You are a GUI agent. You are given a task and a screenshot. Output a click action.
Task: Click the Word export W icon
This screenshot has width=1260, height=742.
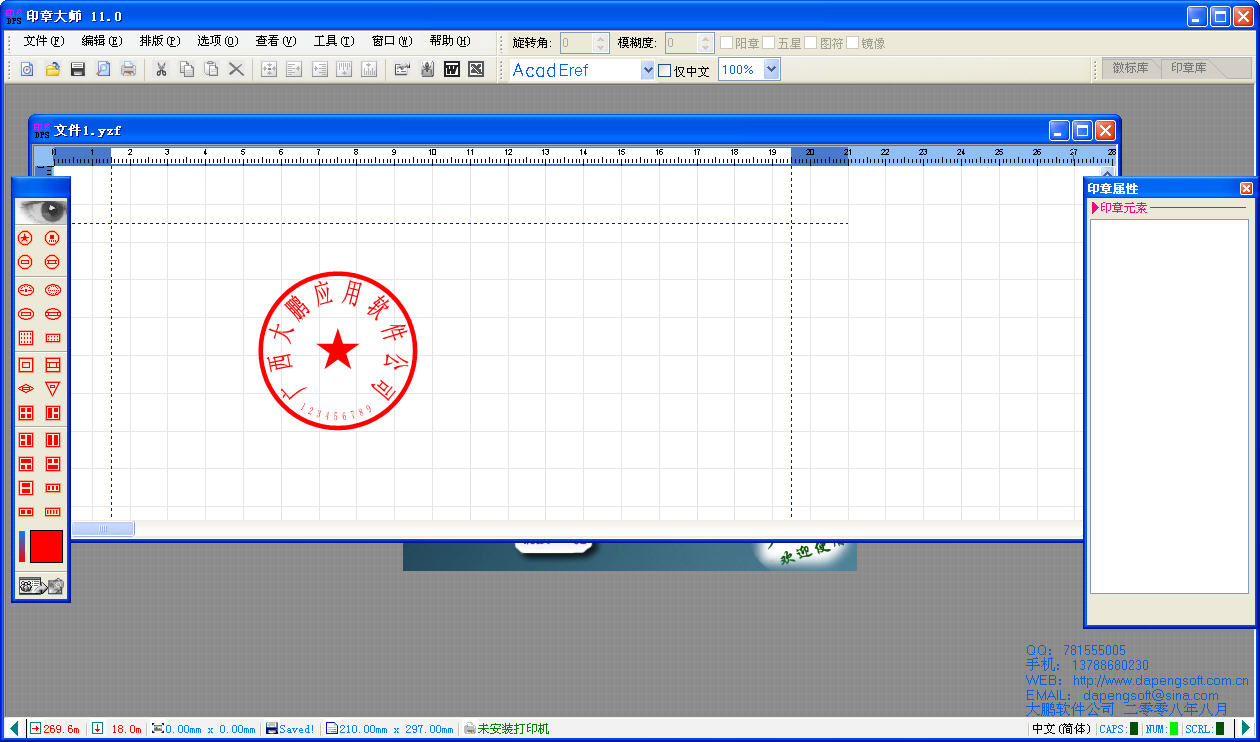451,69
